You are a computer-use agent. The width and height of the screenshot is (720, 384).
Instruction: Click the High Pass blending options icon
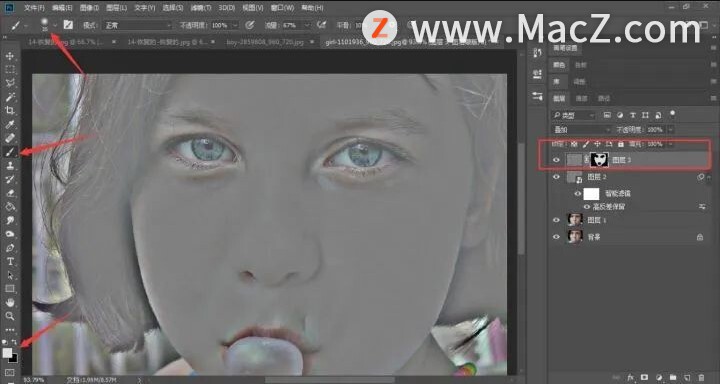pos(702,207)
